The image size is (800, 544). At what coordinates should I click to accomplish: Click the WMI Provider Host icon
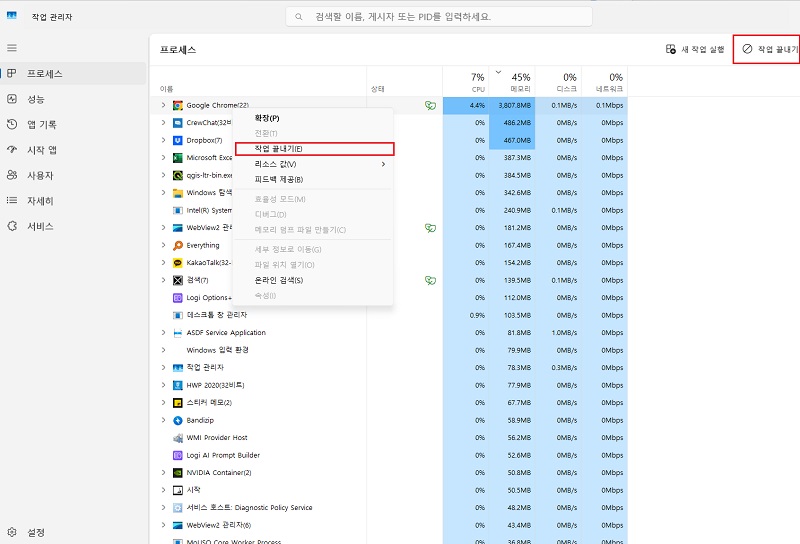point(178,438)
